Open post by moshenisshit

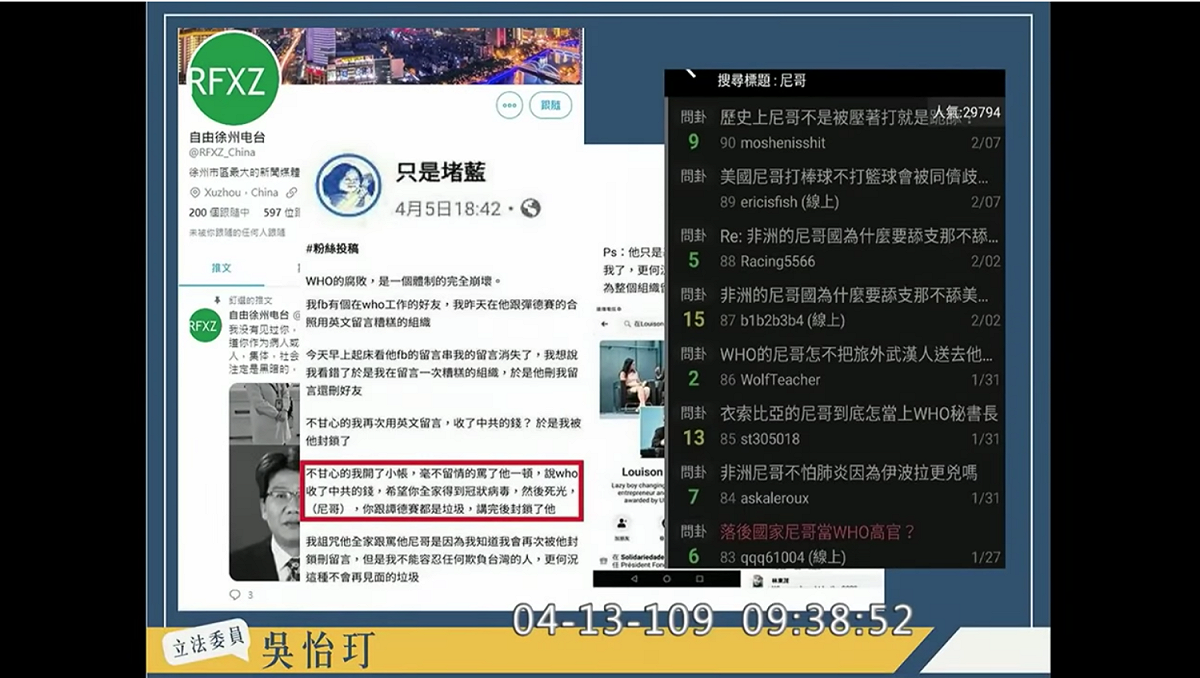click(x=835, y=130)
